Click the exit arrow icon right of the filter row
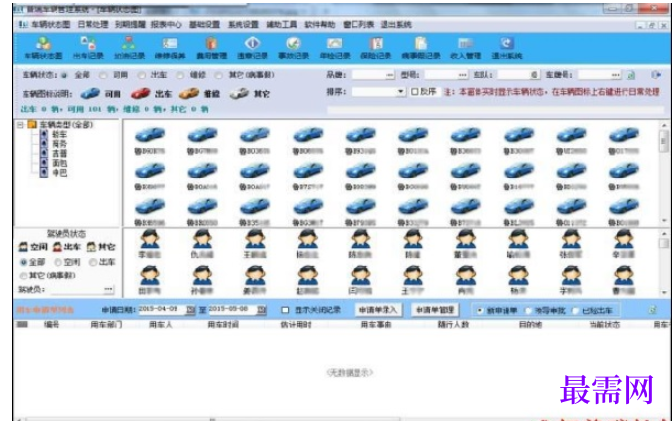672x421 pixels. tap(656, 75)
